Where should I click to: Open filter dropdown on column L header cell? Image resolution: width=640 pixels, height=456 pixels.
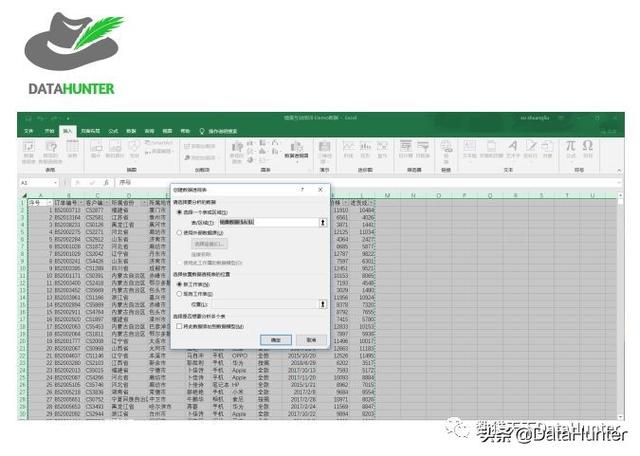372,203
